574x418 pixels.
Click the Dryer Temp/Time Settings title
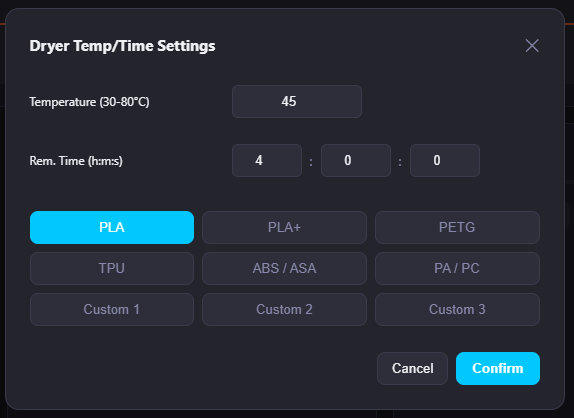tap(122, 46)
